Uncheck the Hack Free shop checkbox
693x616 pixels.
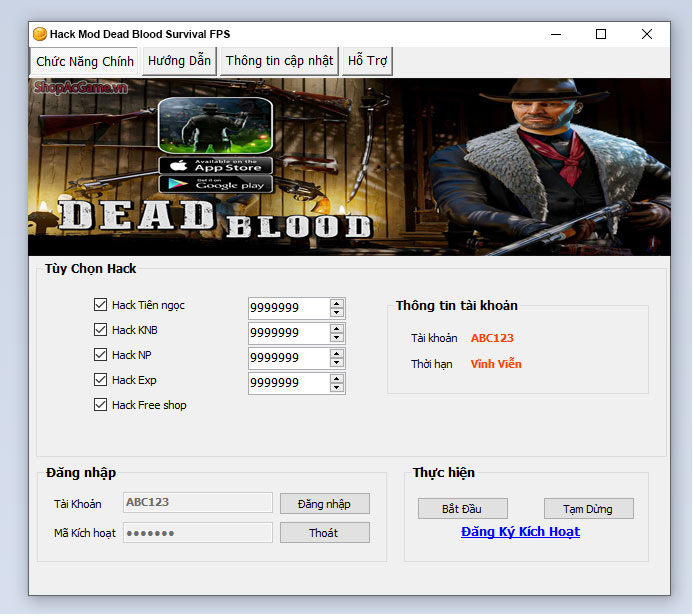[100, 405]
